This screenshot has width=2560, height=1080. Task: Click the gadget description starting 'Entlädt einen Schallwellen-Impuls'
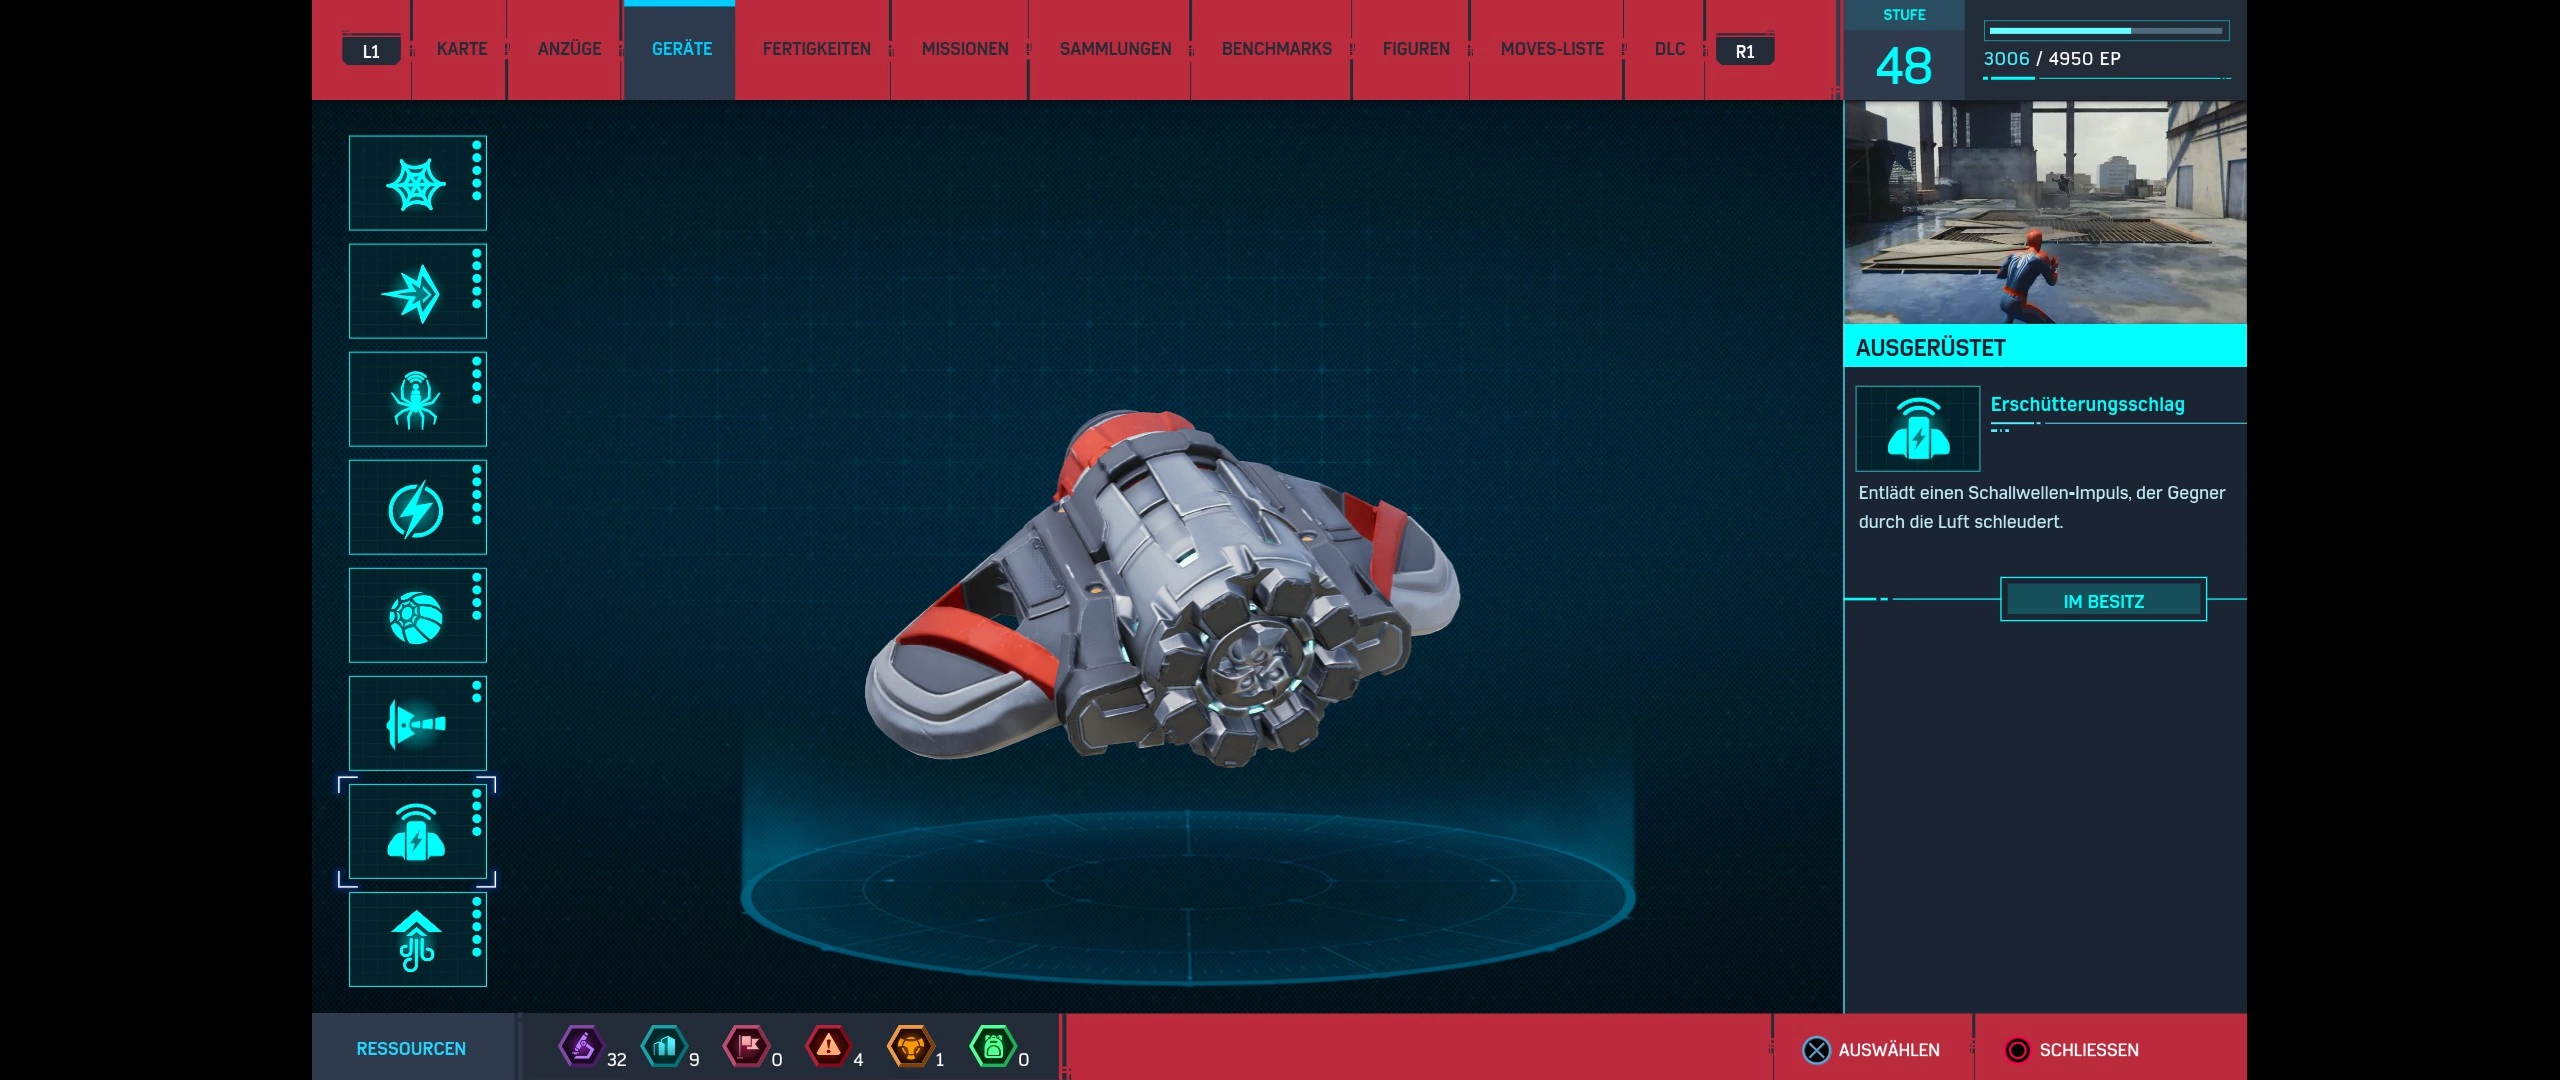pos(2041,507)
